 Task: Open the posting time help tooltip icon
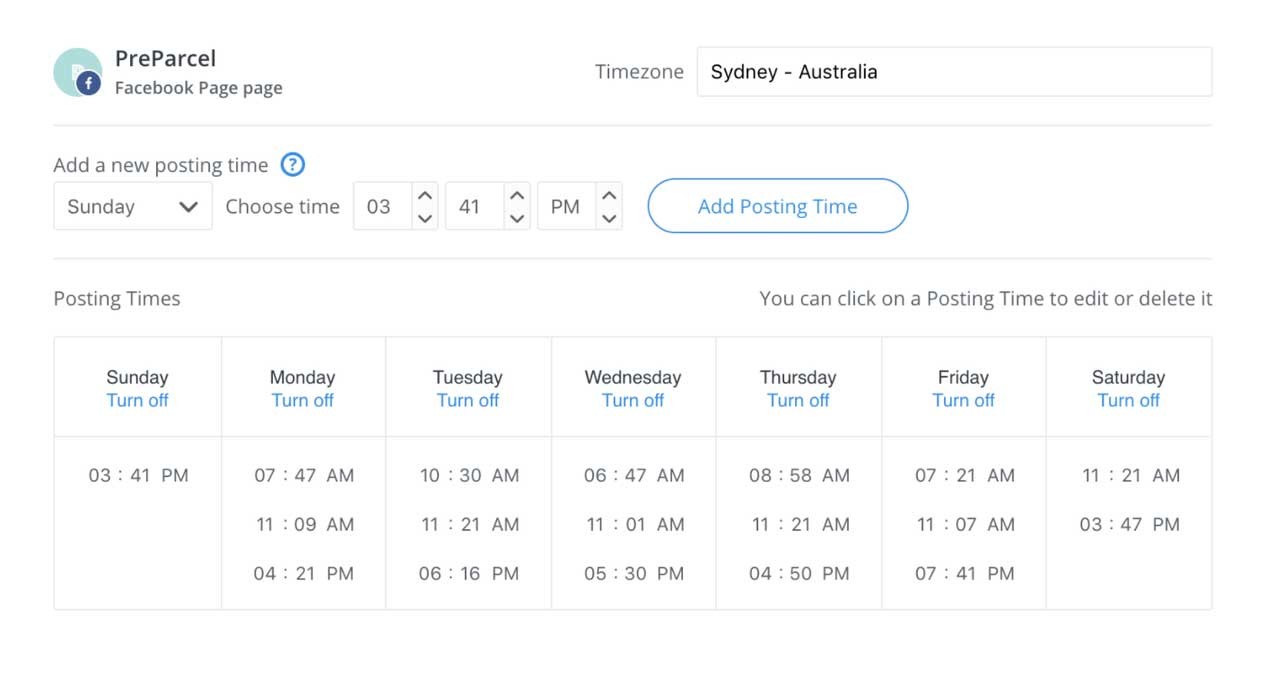click(292, 165)
